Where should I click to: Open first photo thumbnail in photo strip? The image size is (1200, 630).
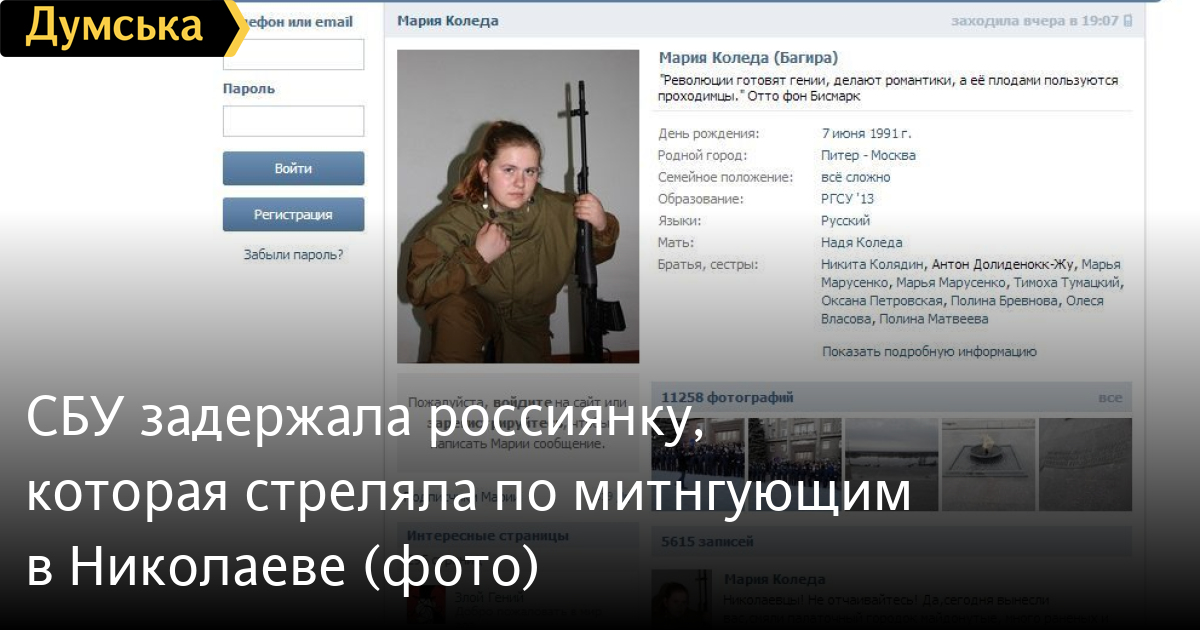pos(698,450)
